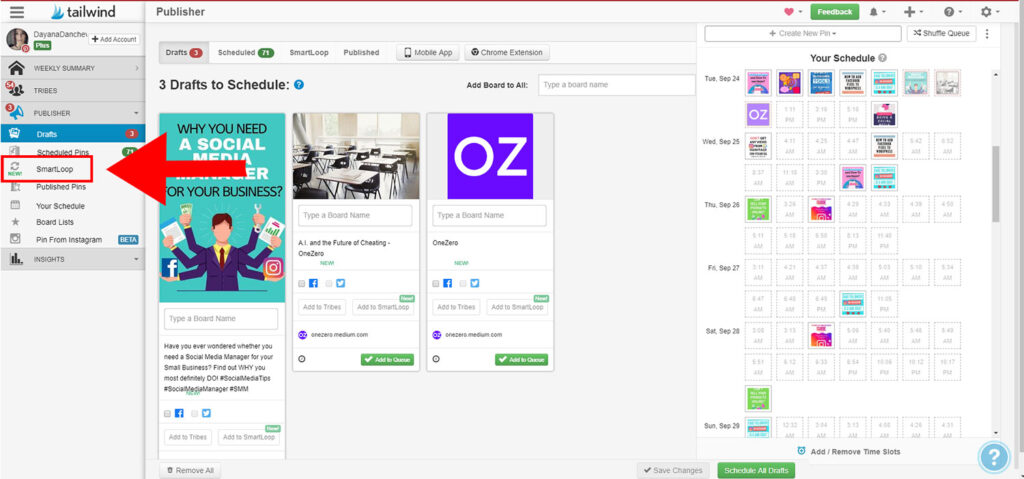Viewport: 1024px width, 479px height.
Task: Click the Weekly Summary home icon
Action: 16,68
